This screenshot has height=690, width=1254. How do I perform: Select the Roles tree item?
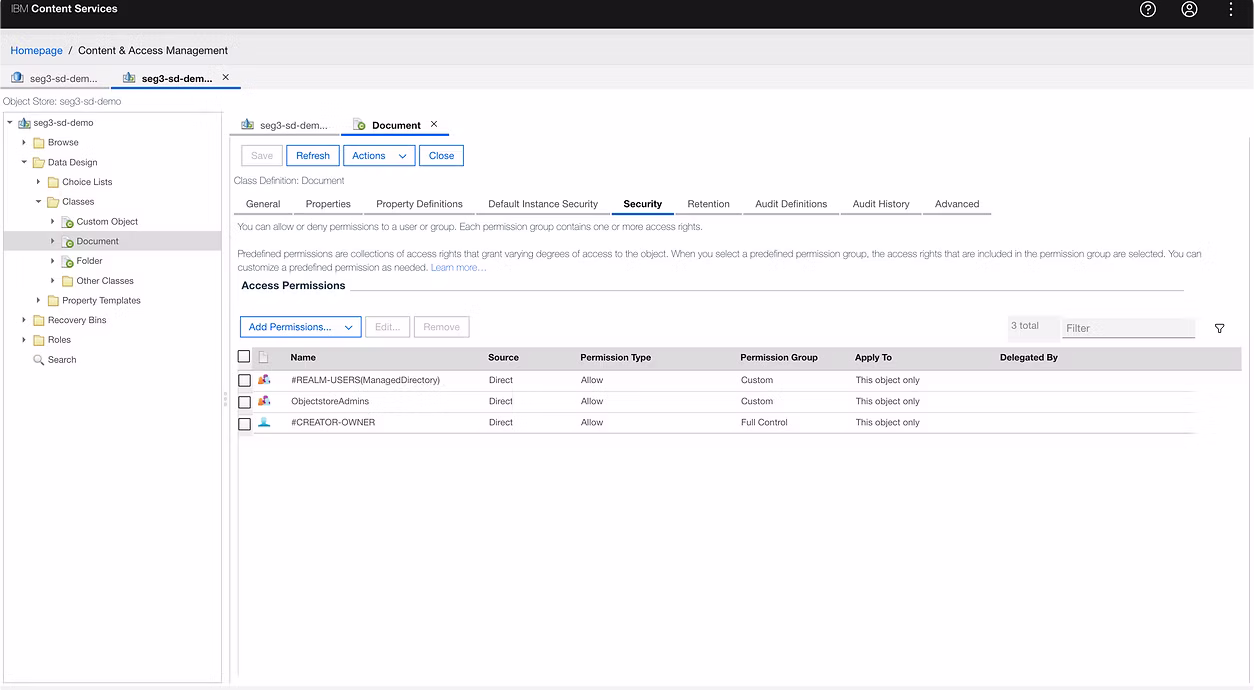[59, 340]
